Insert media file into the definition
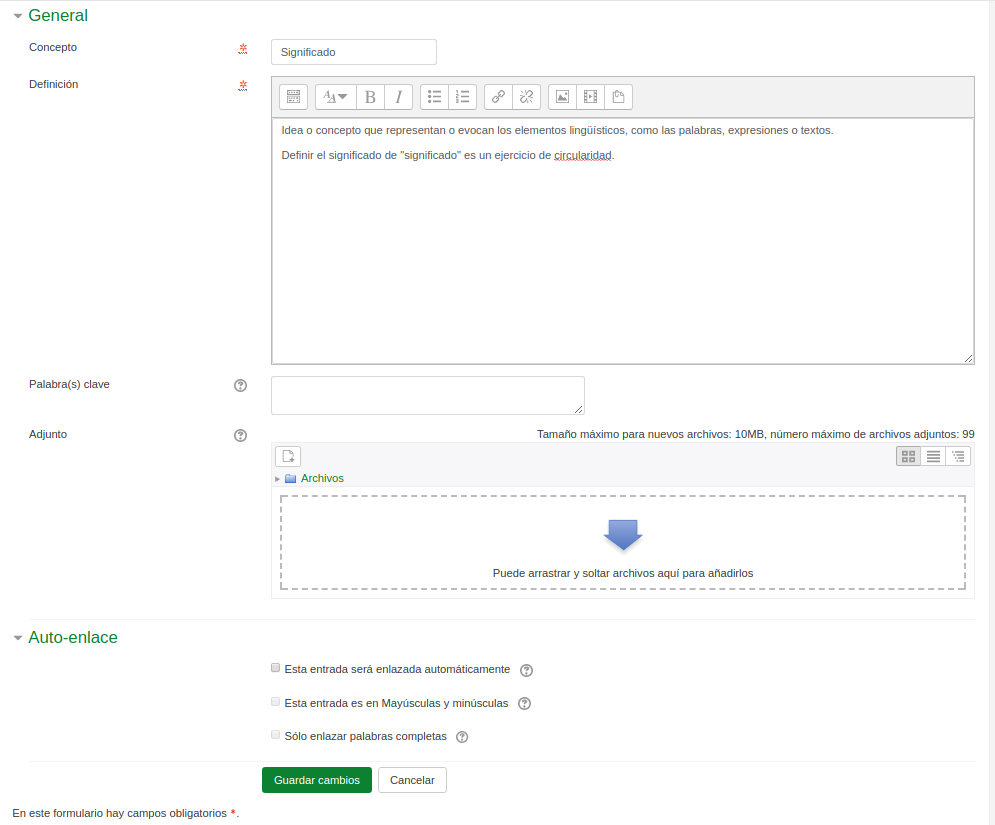995x825 pixels. point(590,96)
